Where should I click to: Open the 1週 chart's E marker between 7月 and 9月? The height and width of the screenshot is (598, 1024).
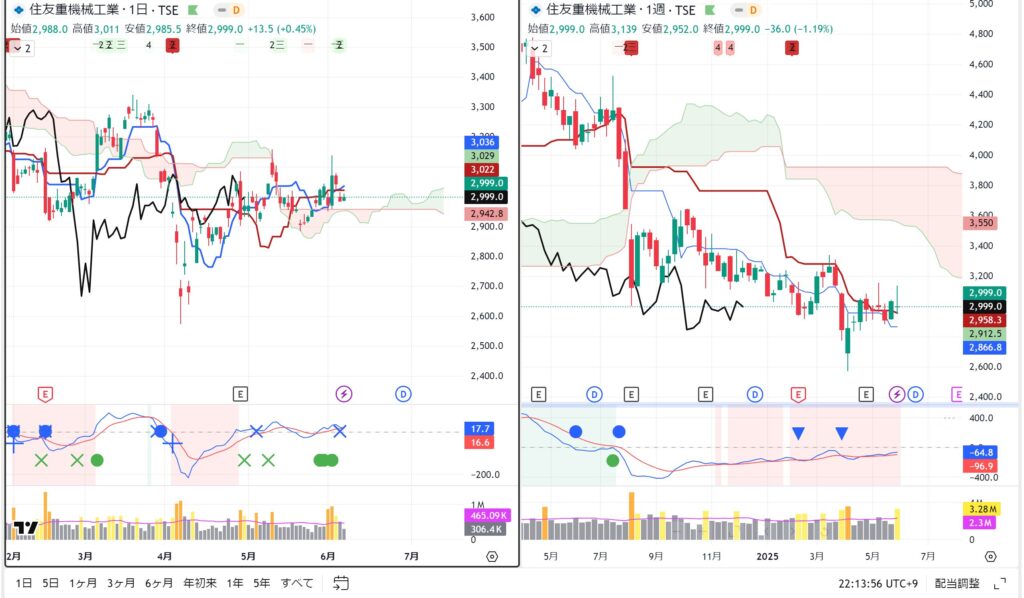[631, 394]
